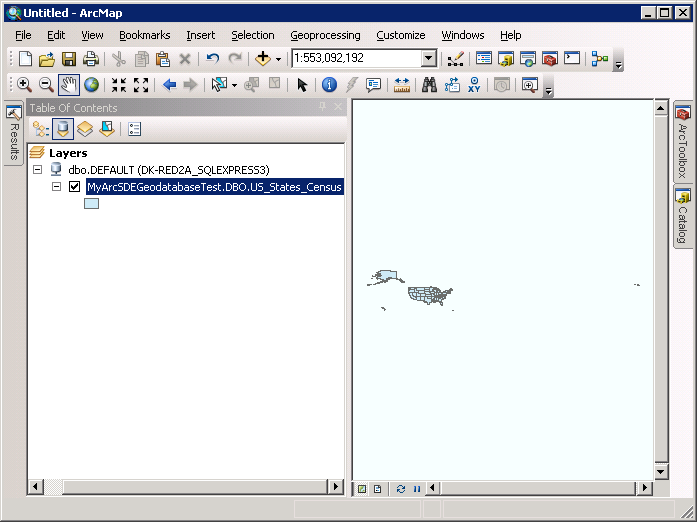The height and width of the screenshot is (522, 697).
Task: Toggle auto-hide pin on Table Of Contents
Action: [322, 107]
